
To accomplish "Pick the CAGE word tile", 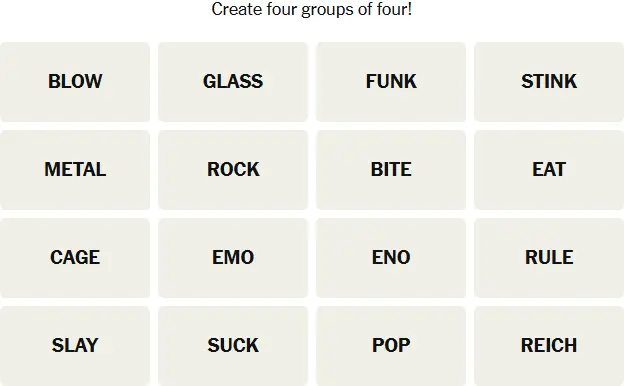I will [75, 258].
